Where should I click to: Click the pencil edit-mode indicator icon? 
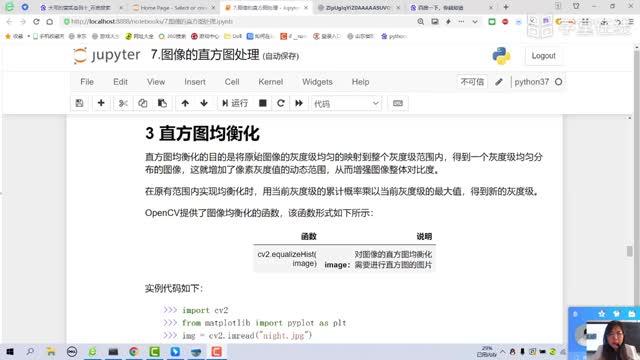[x=499, y=82]
